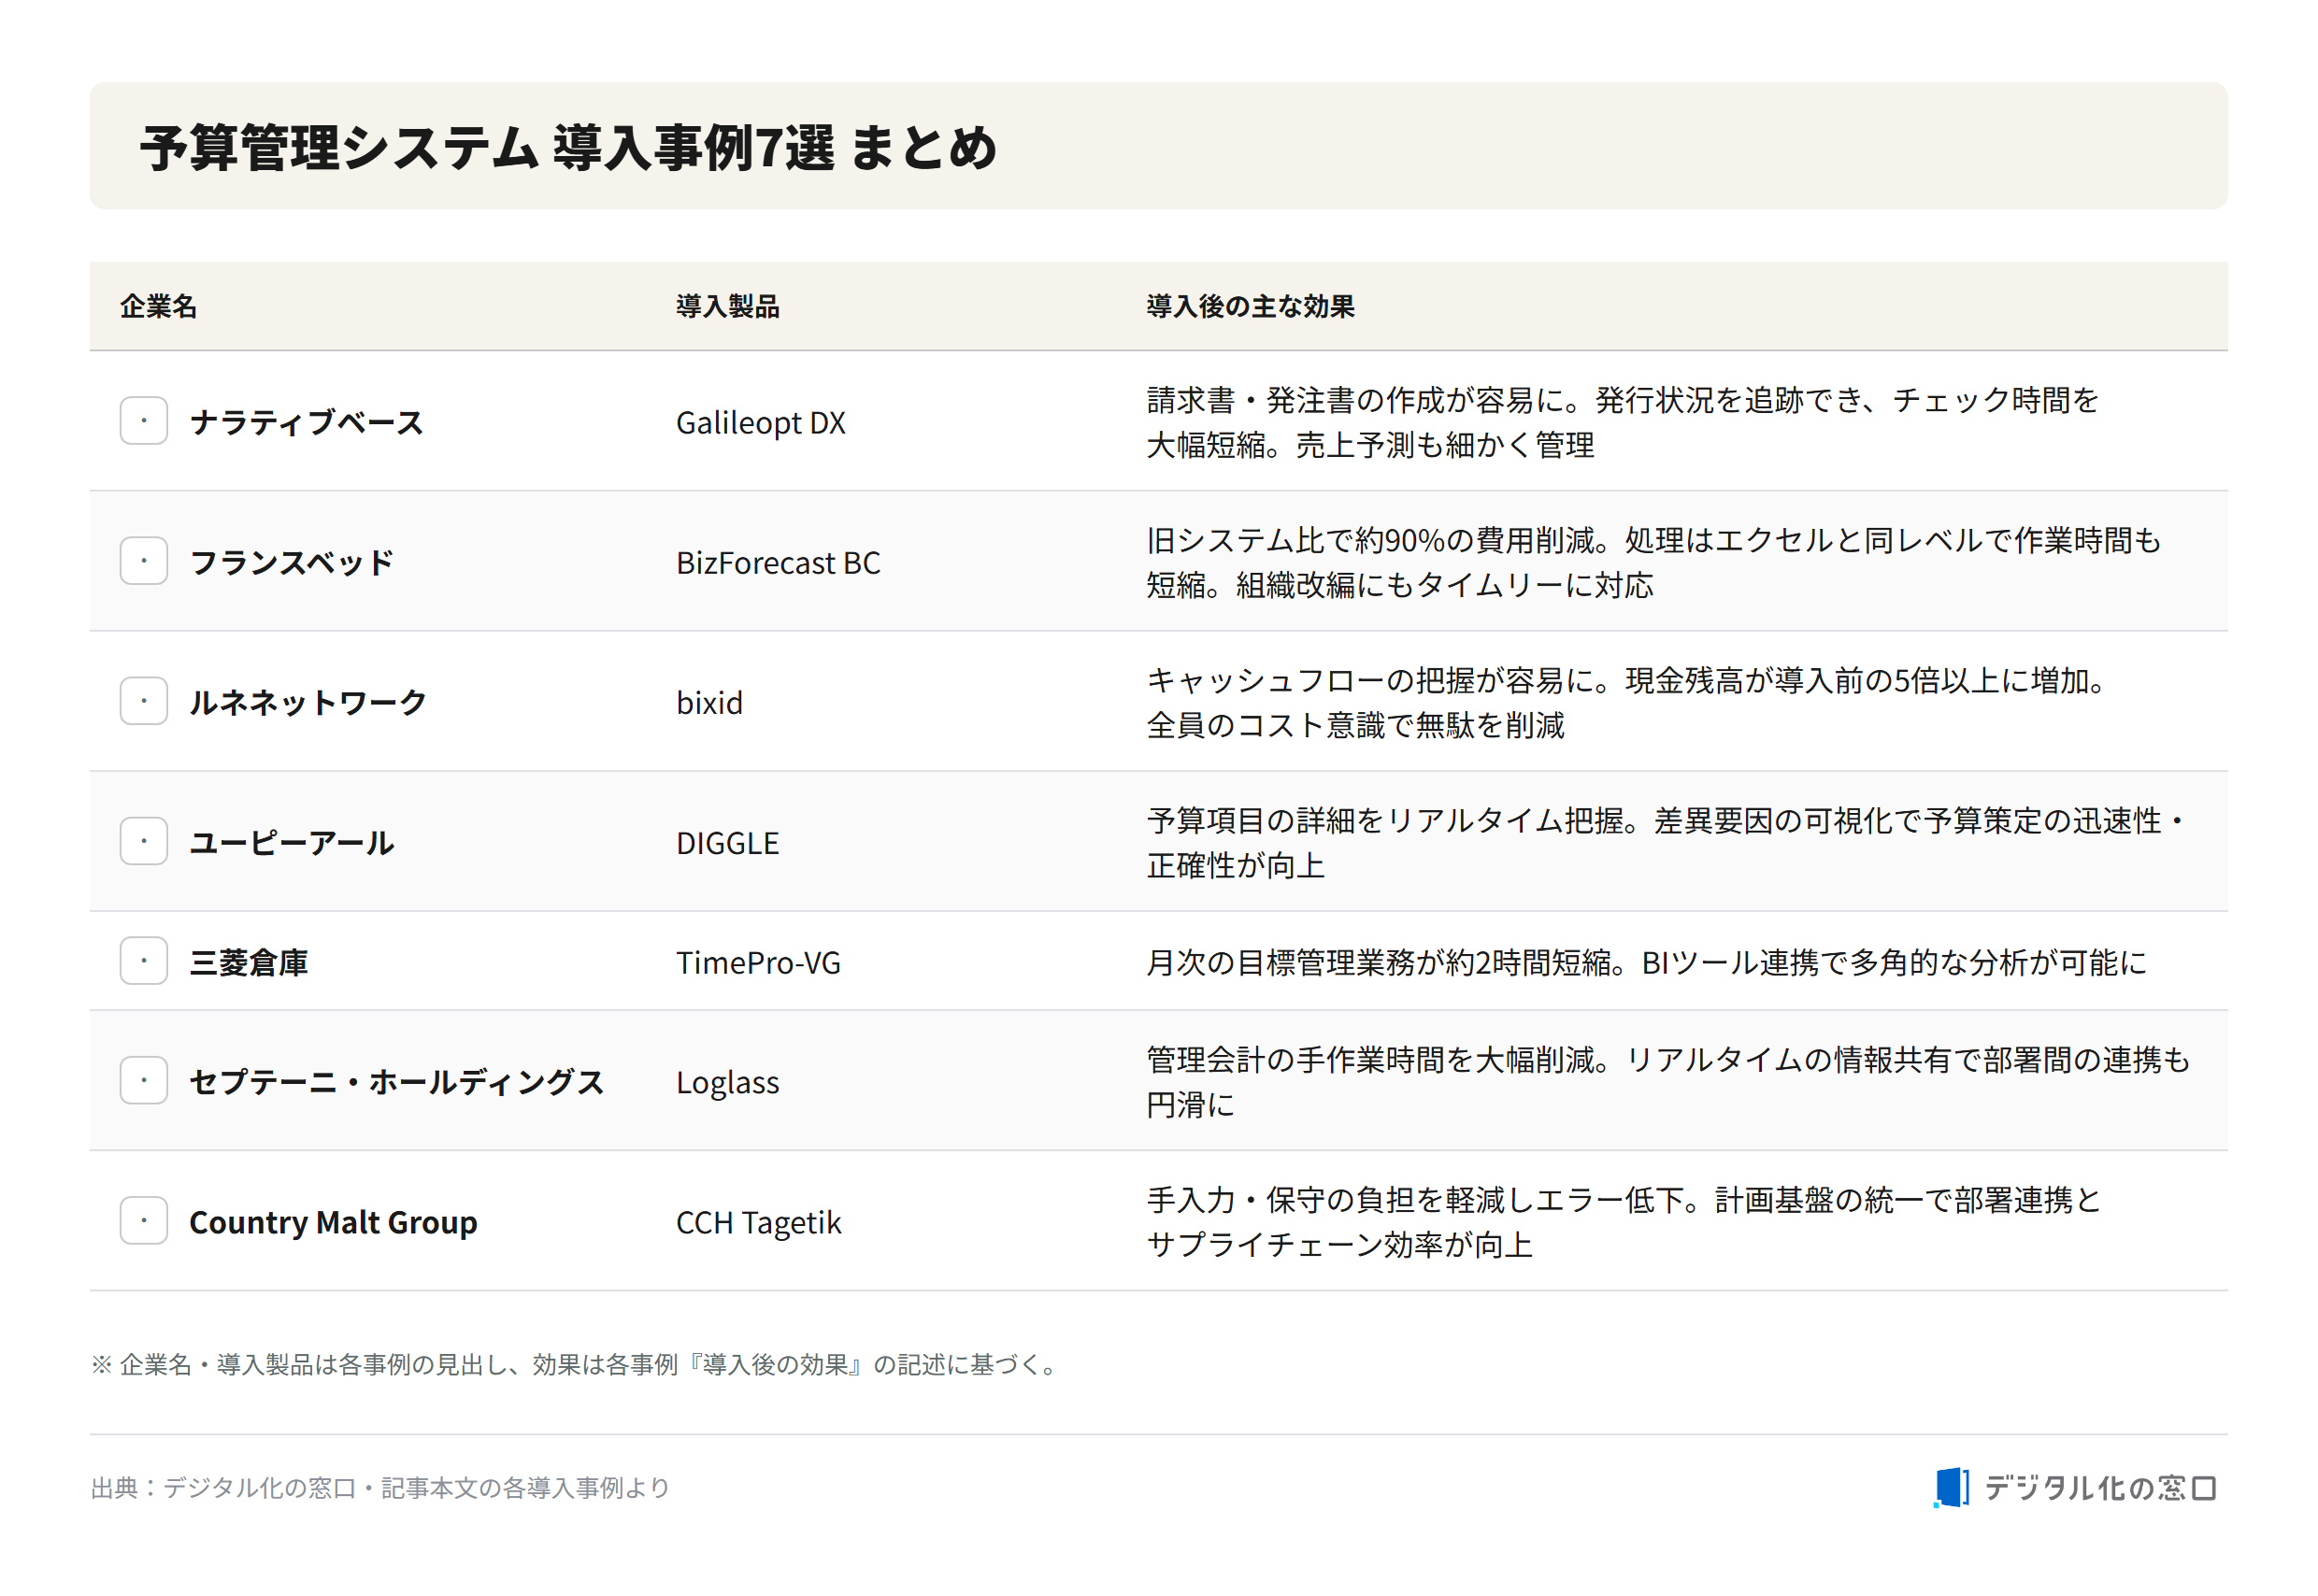Select the company name 三菱倉庫
This screenshot has height=1596, width=2318.
click(249, 962)
